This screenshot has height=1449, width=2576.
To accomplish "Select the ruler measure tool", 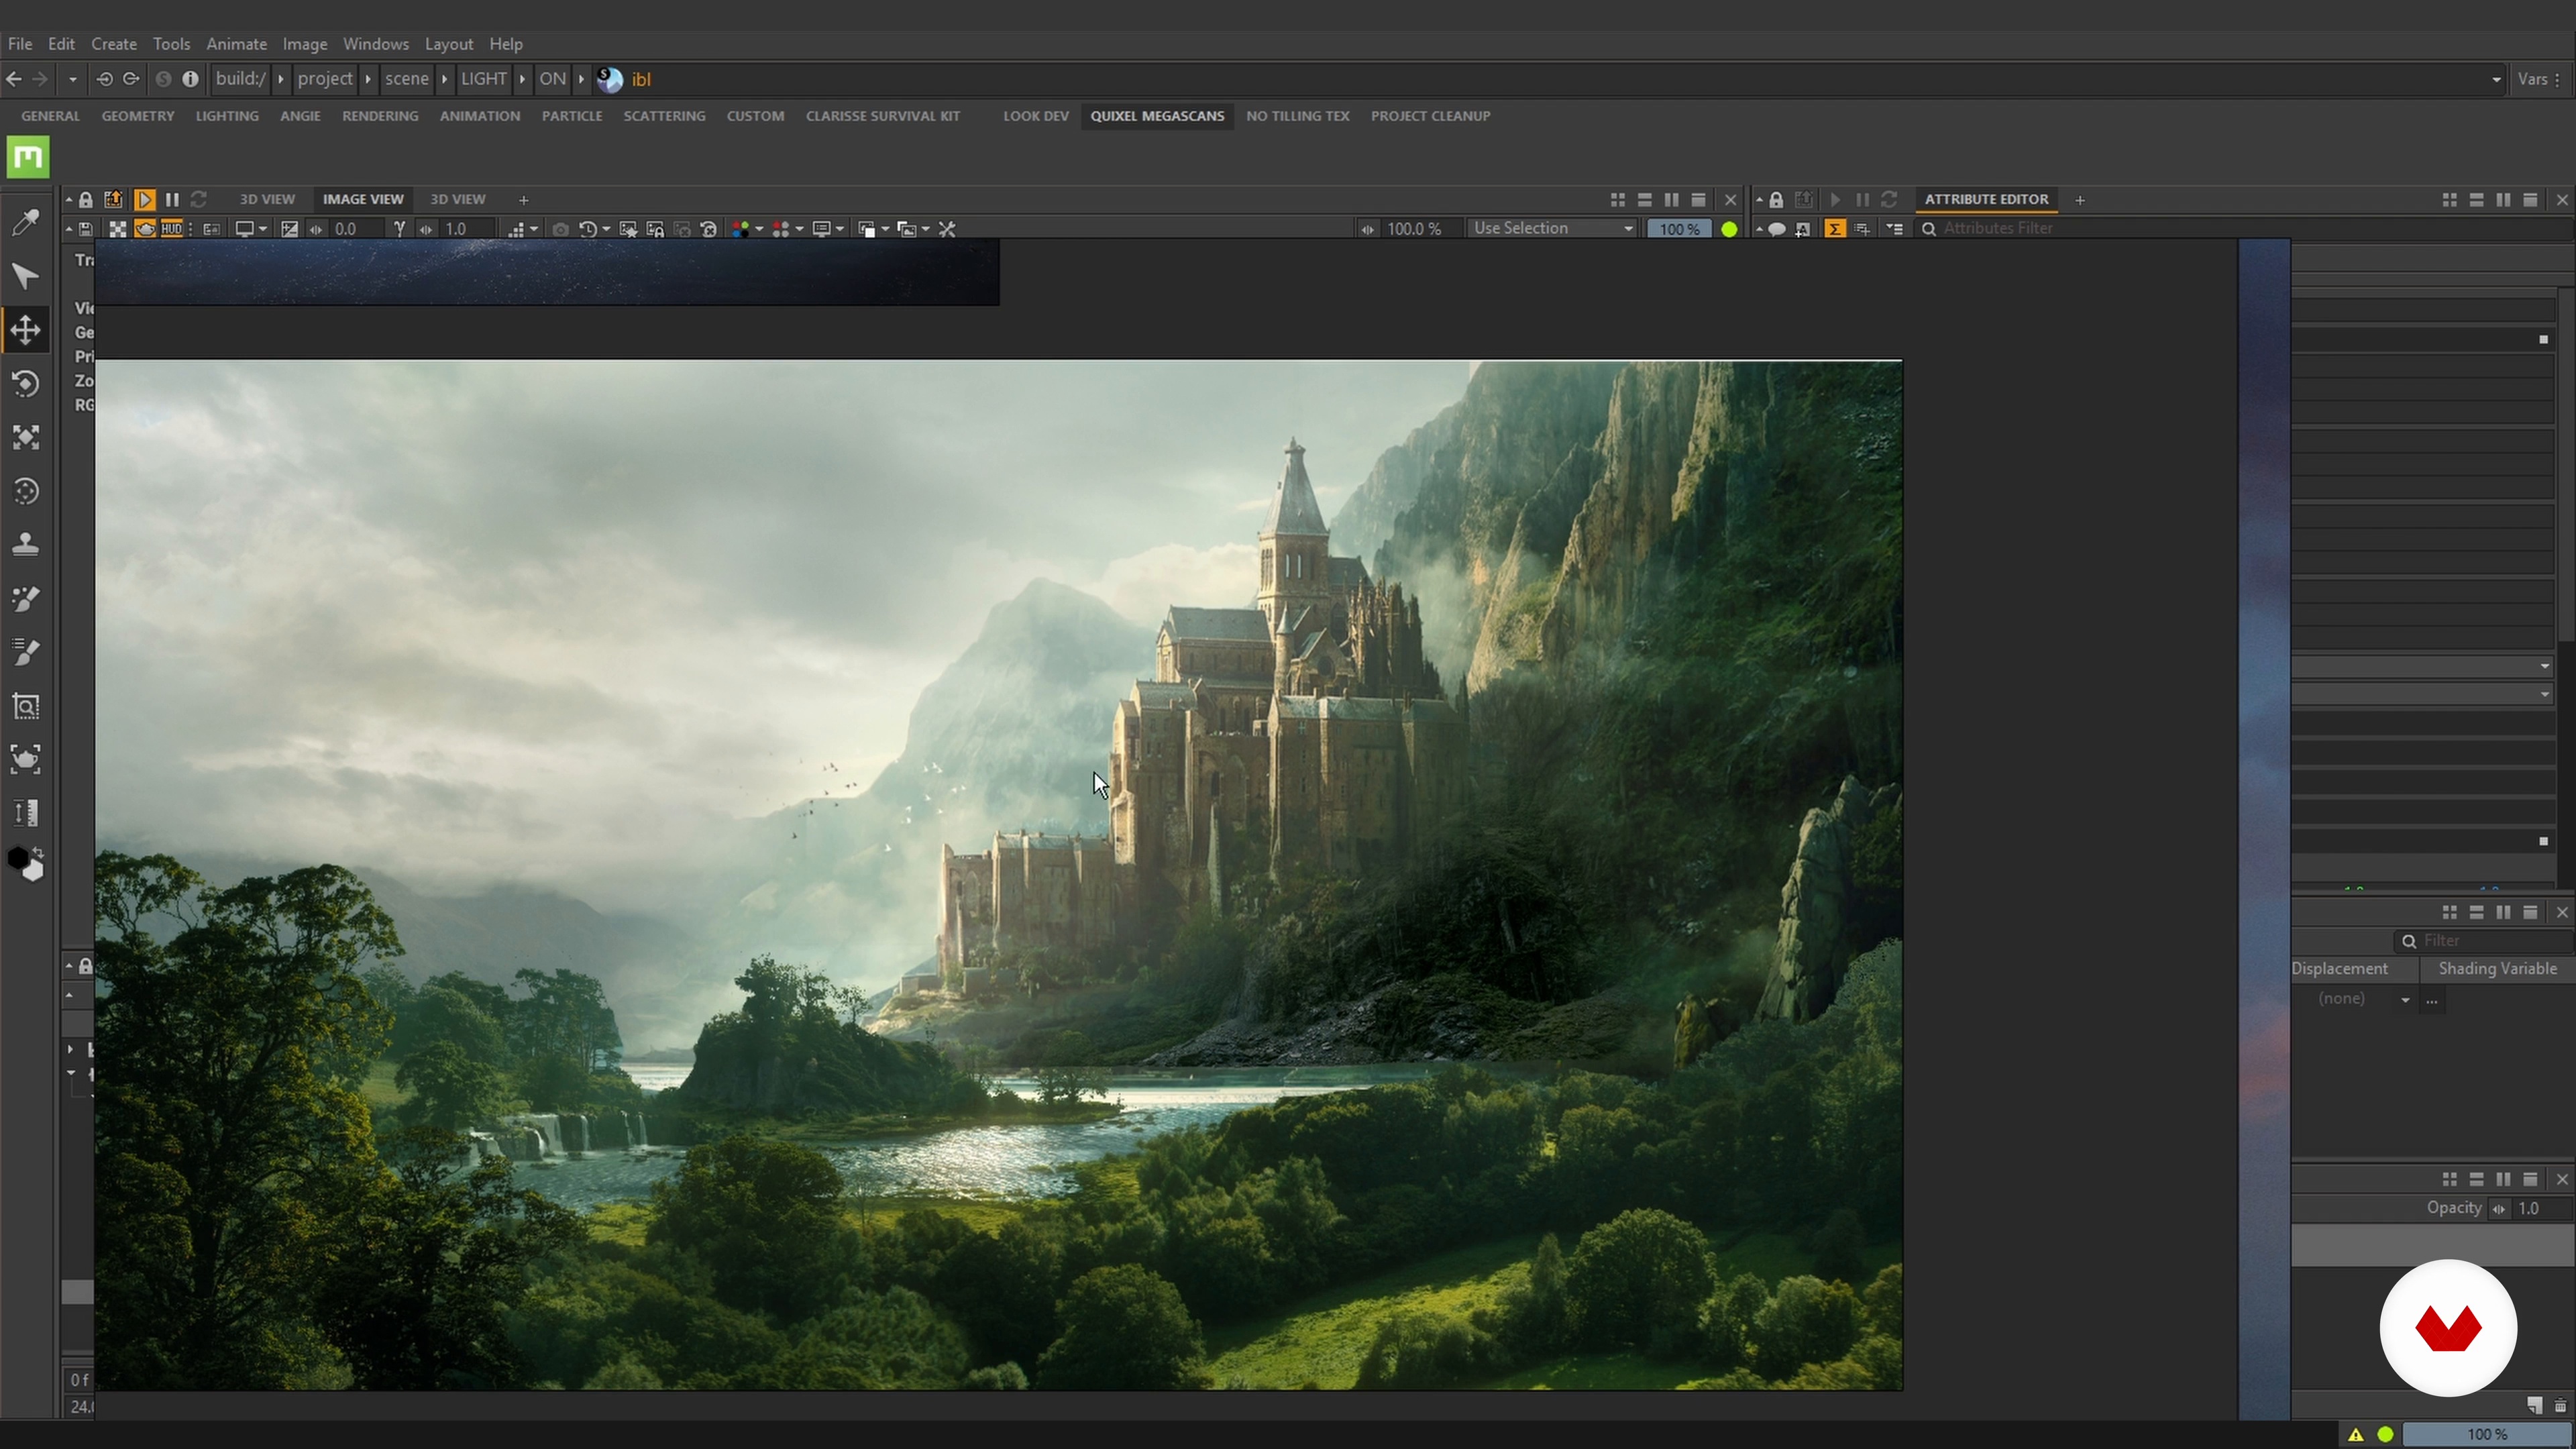I will click(x=26, y=813).
